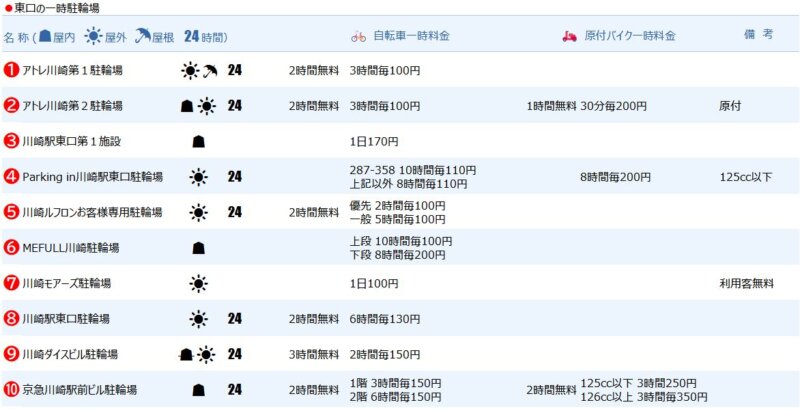Viewport: 800px width, 409px height.
Task: Click the umbrella icon in the アトレ川崎第1駐輪場 row
Action: 210,71
